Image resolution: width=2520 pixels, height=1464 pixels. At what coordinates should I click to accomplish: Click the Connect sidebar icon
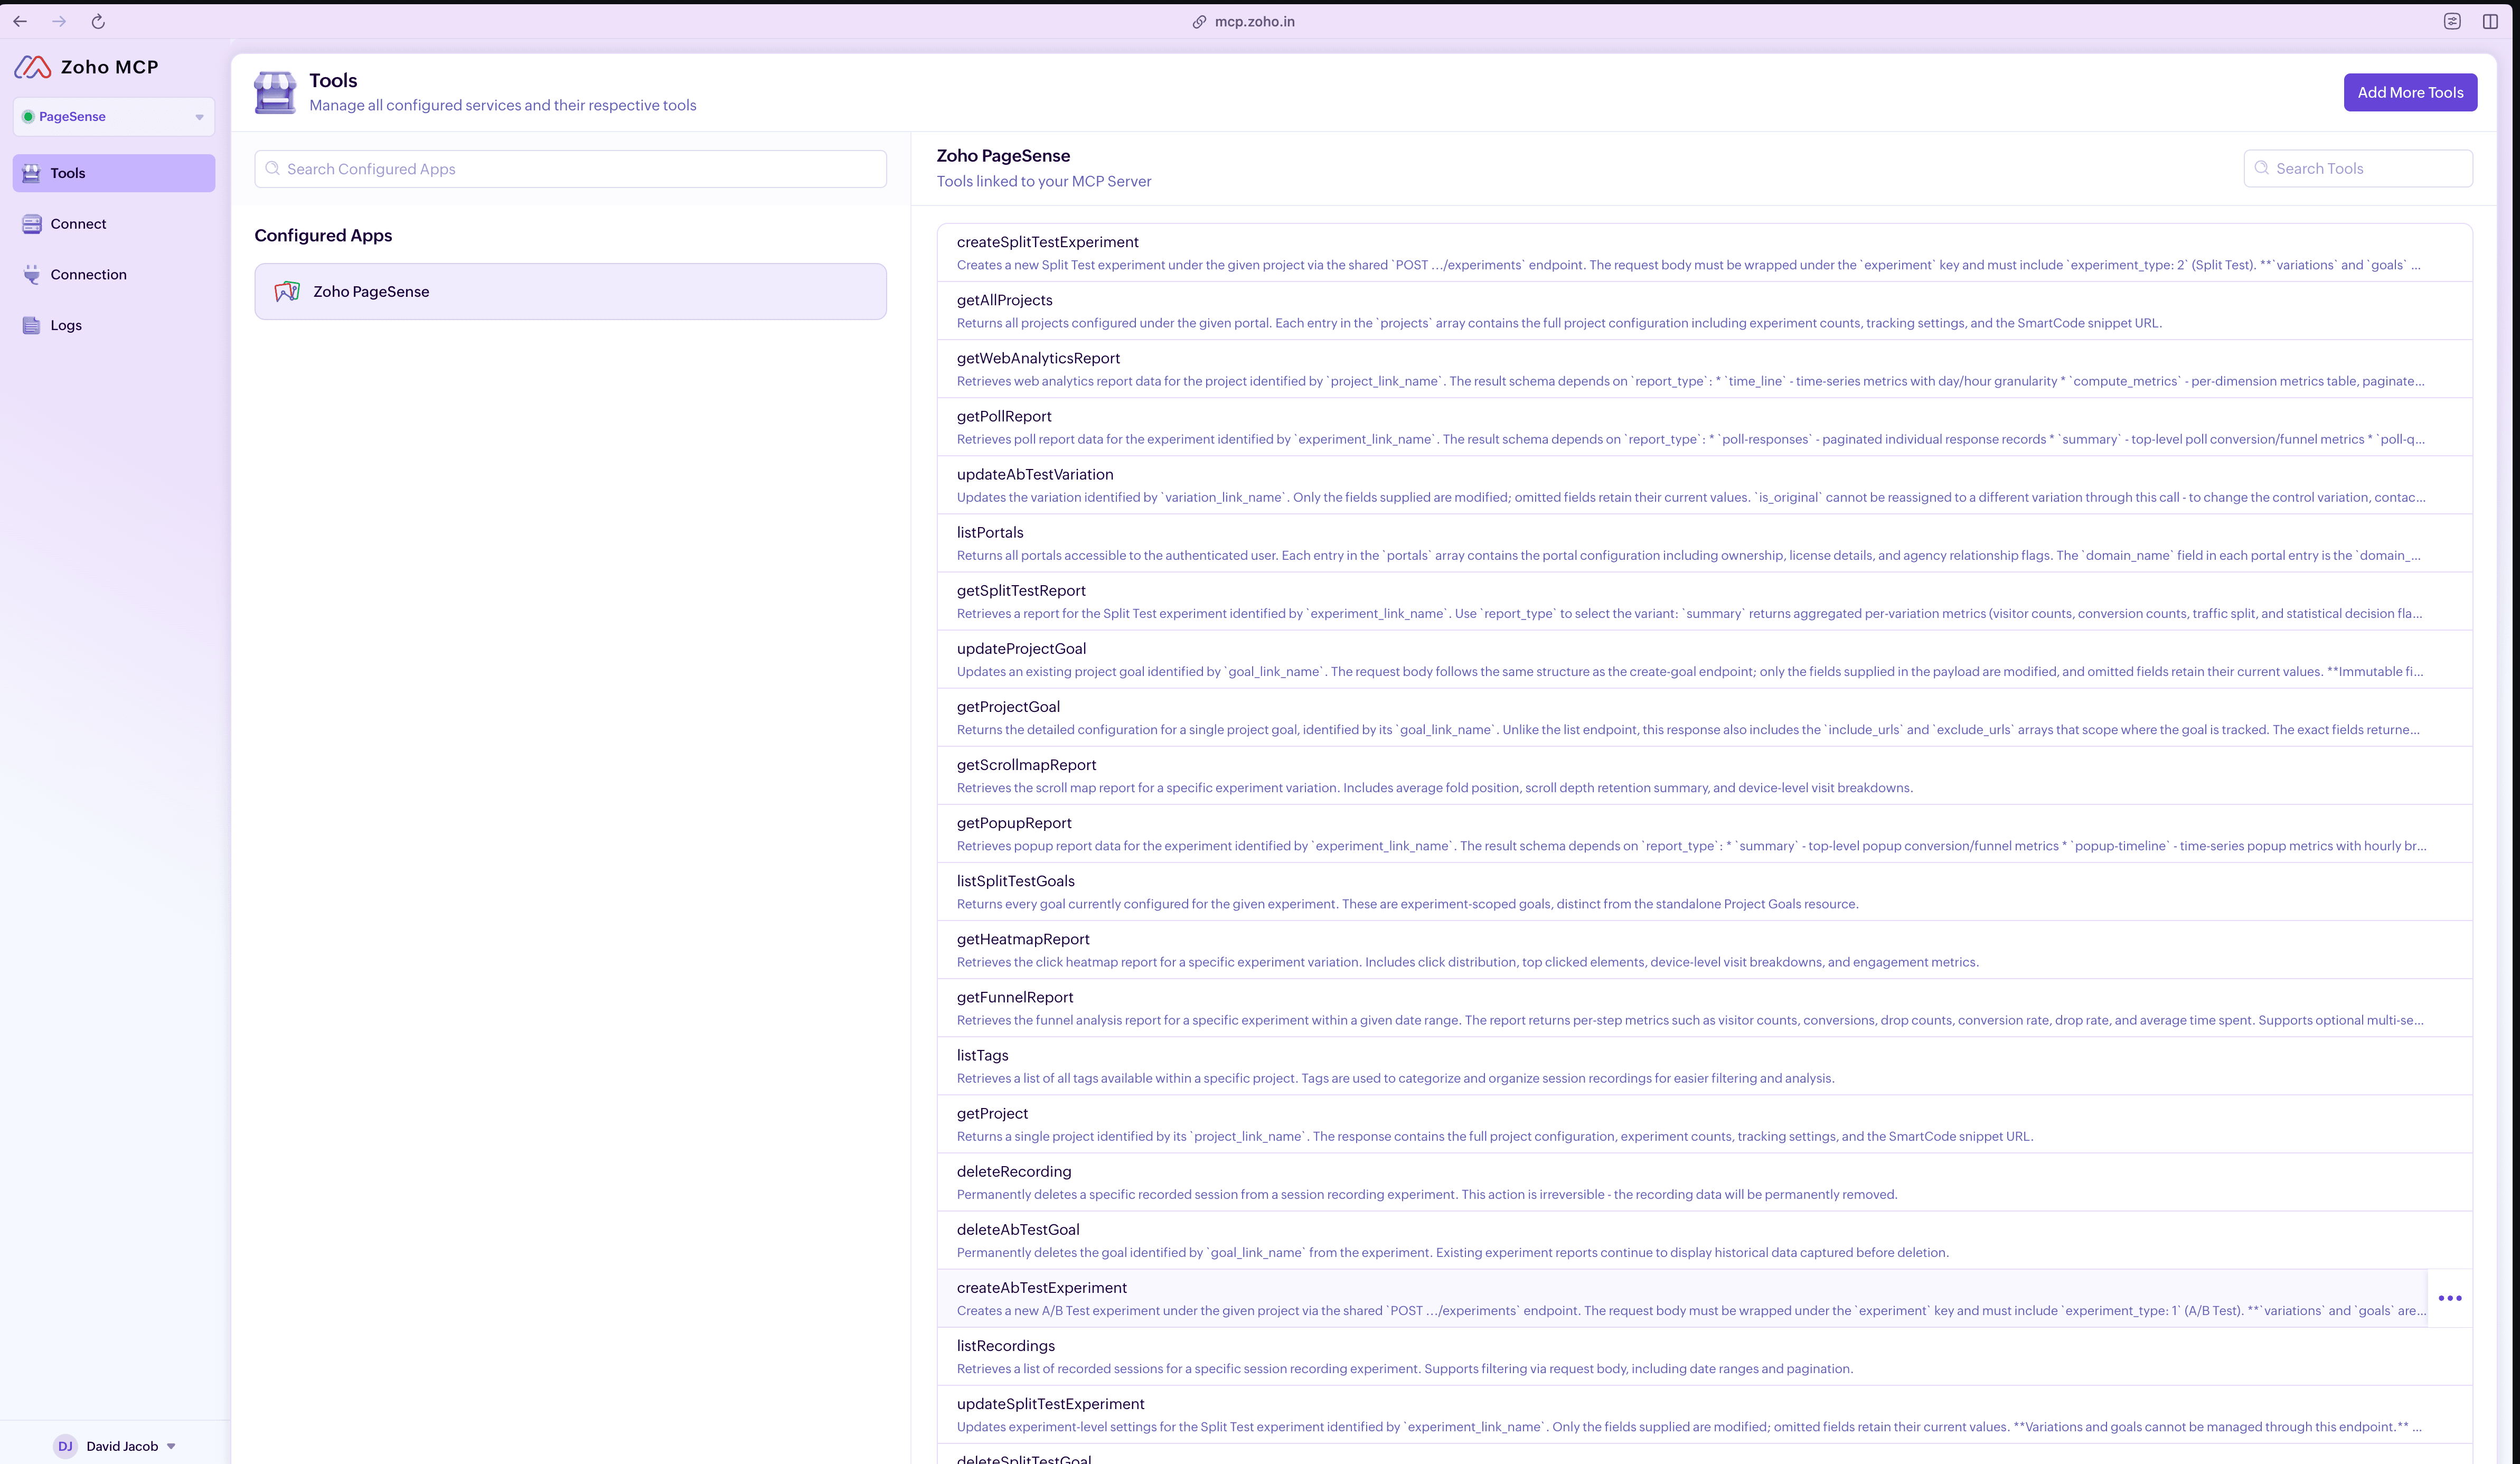(32, 224)
